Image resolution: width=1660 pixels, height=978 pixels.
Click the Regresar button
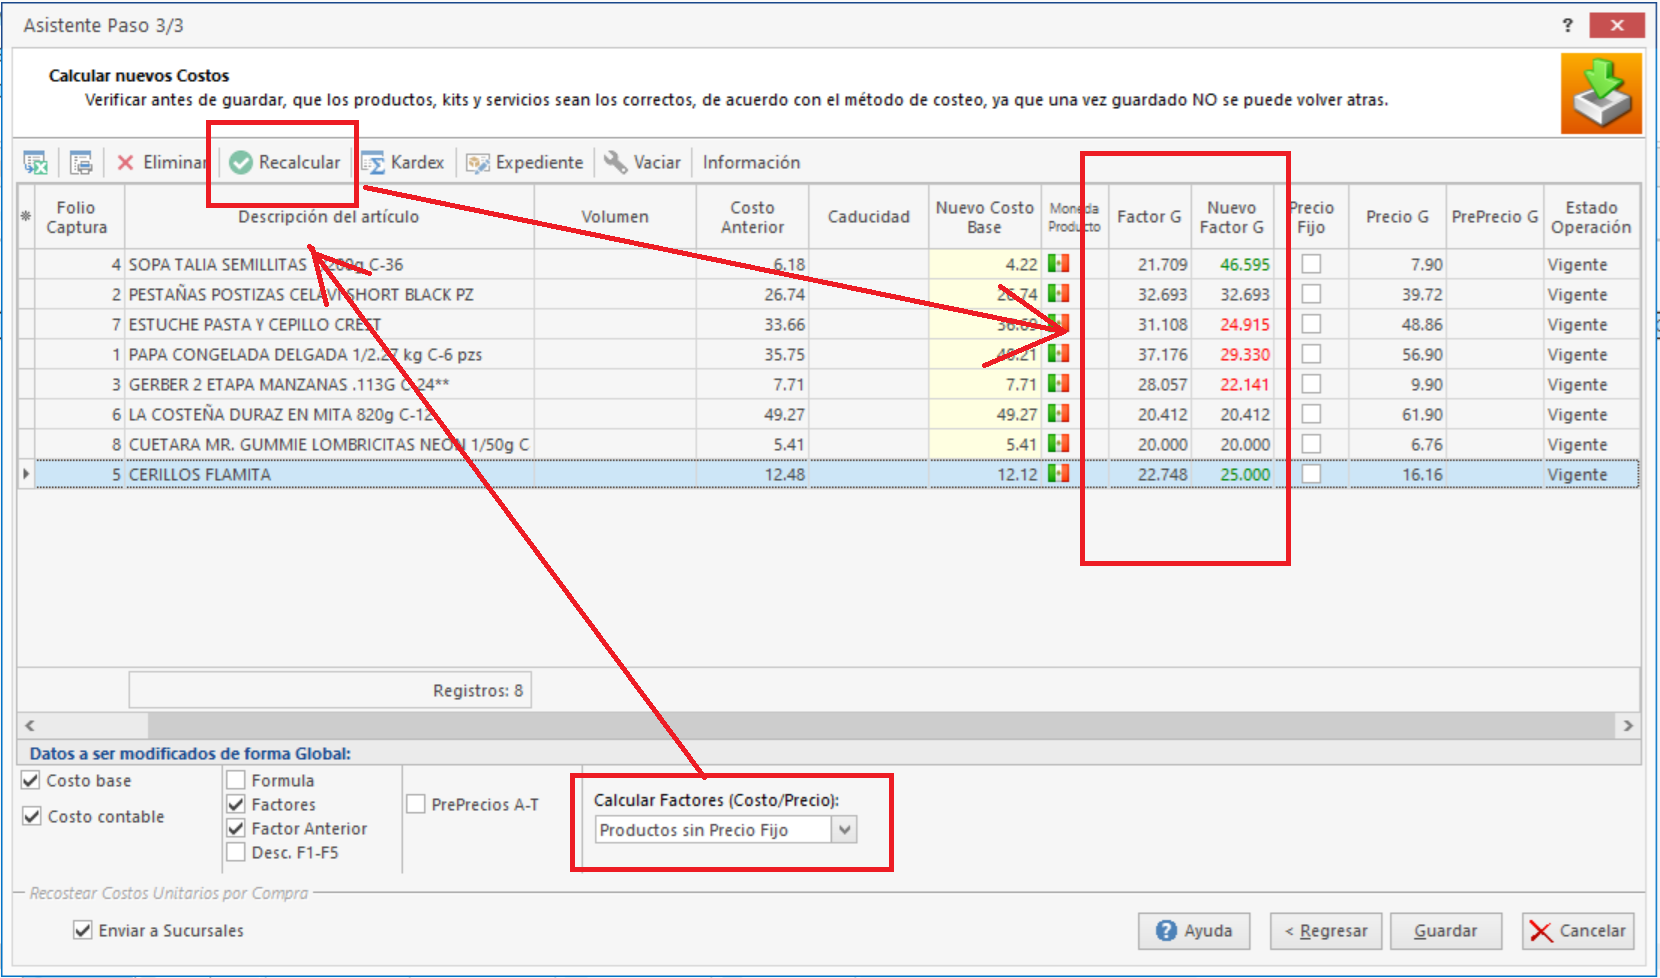coord(1326,931)
